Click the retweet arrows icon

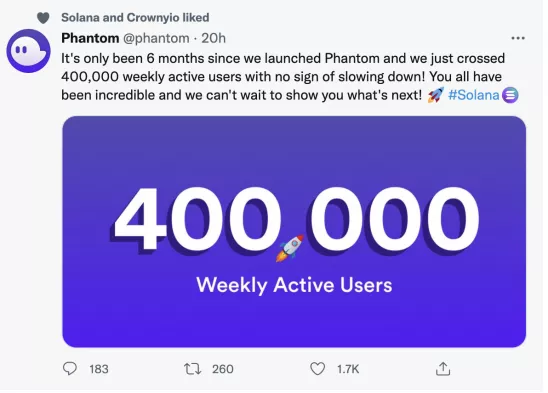tap(193, 369)
